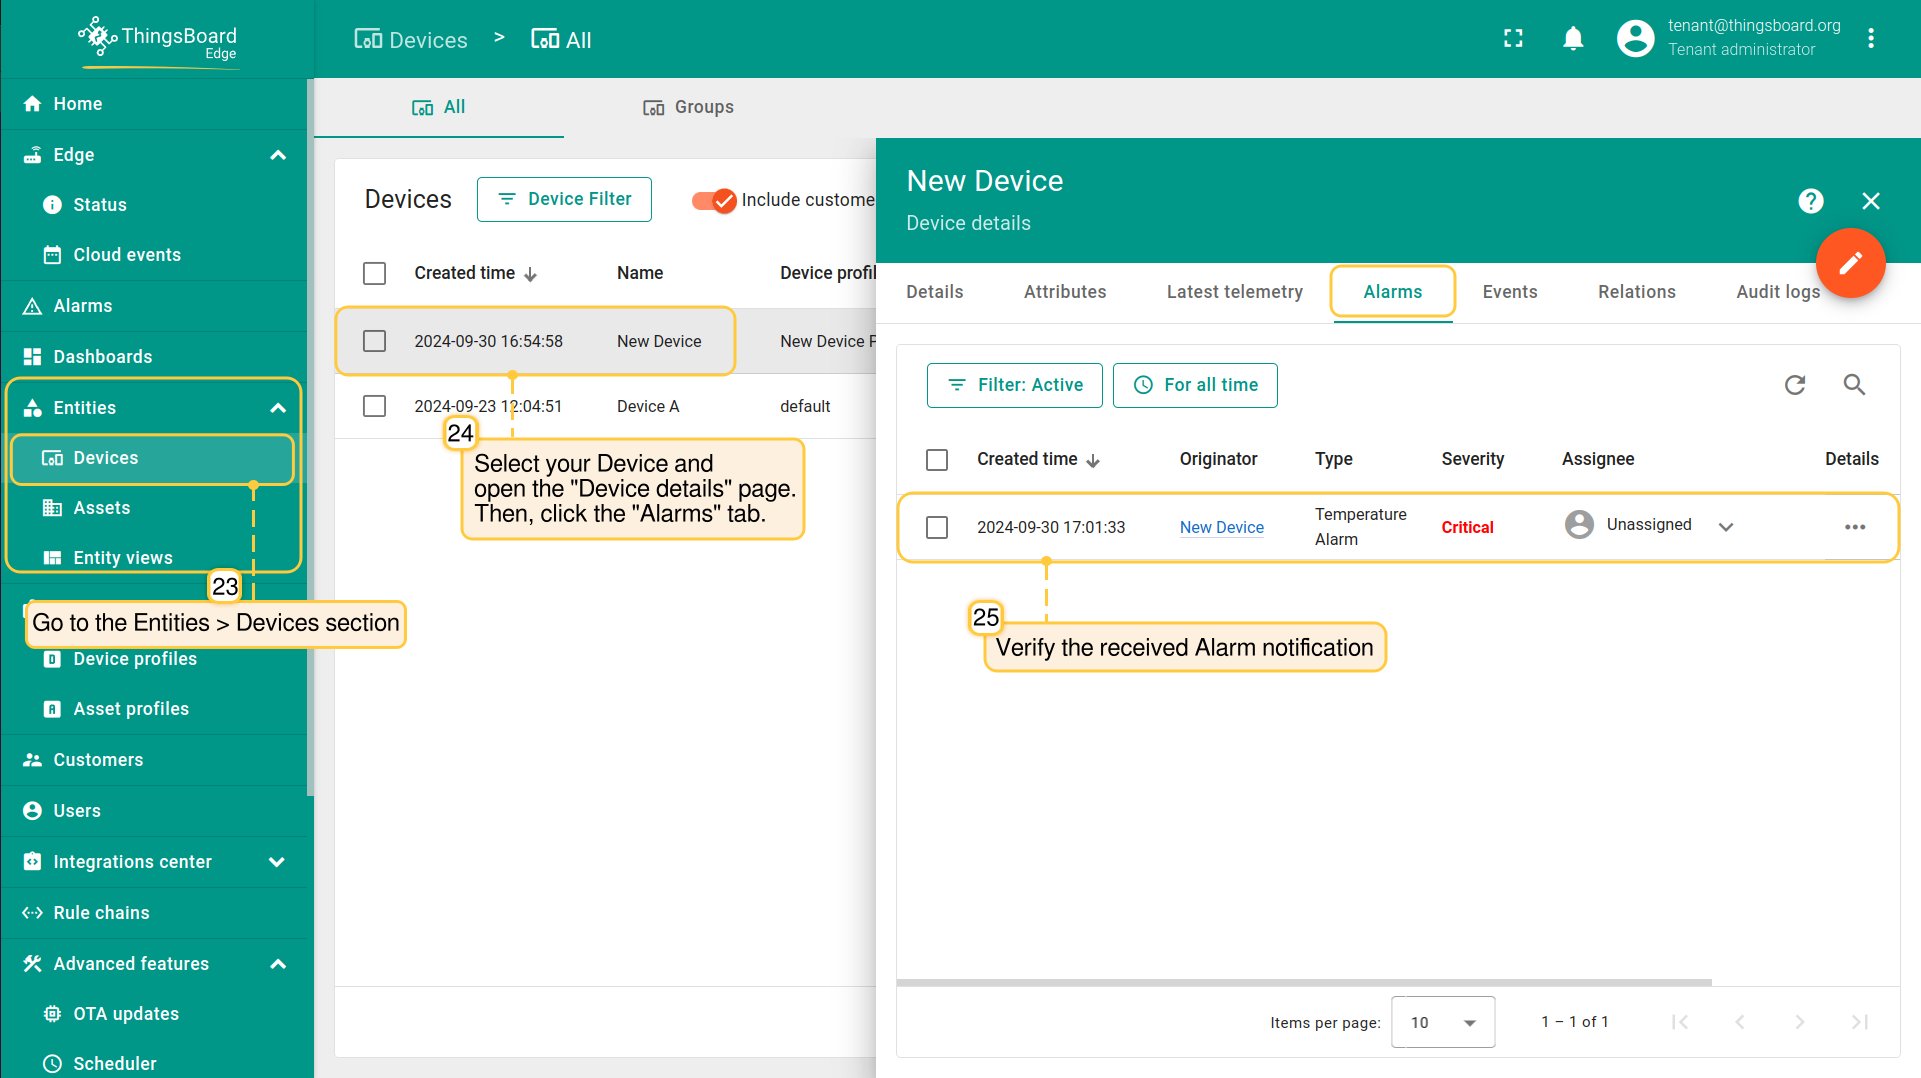Check the Temperature Alarm row checkbox
1921x1078 pixels.
[x=937, y=527]
